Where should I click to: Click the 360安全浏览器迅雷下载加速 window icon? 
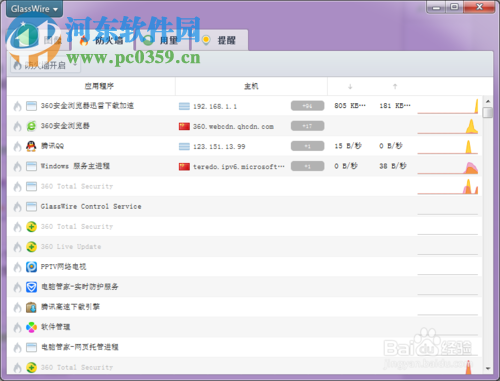coord(31,106)
